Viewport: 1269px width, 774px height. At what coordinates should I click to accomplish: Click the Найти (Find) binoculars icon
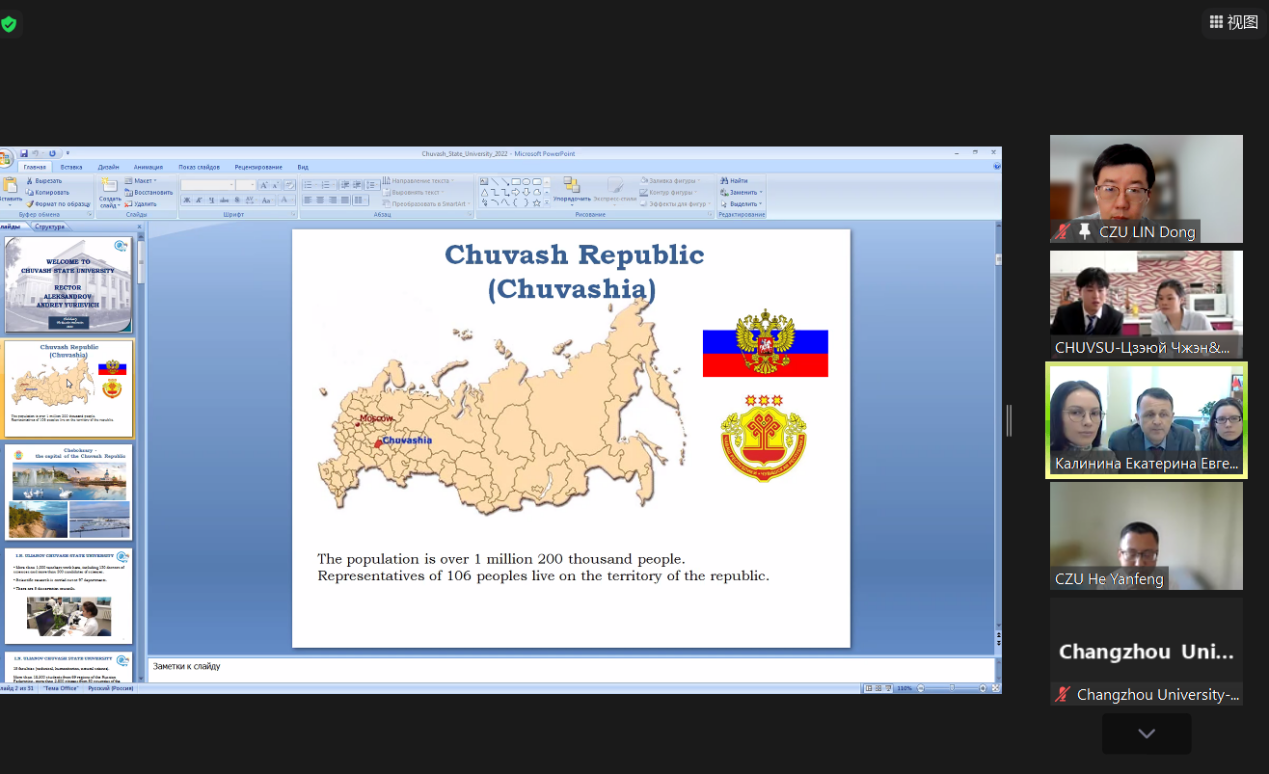725,181
